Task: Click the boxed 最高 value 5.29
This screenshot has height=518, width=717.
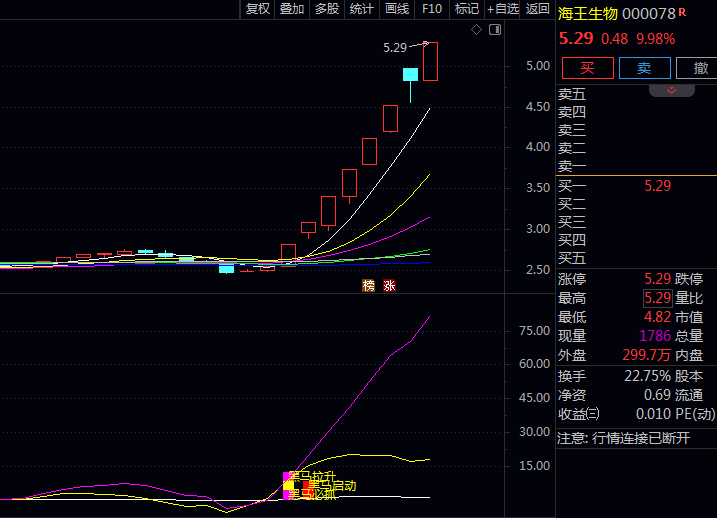Action: pos(658,298)
